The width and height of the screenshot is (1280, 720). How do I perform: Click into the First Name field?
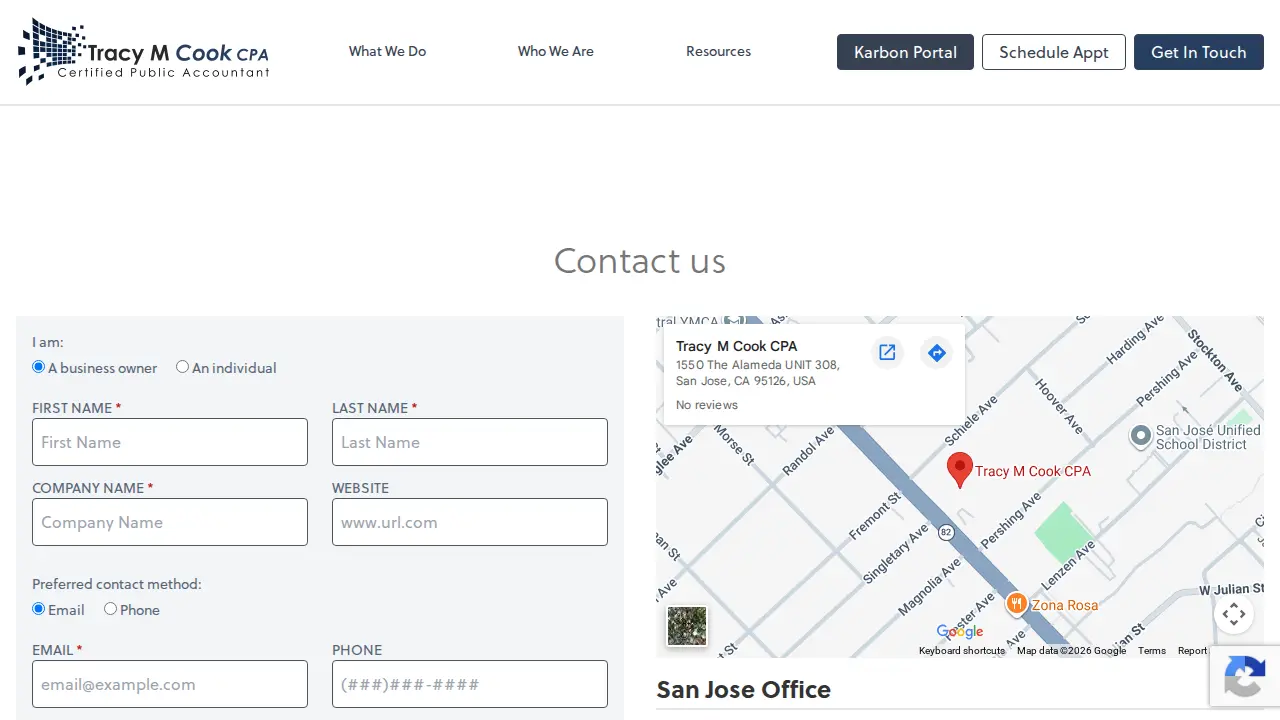pyautogui.click(x=170, y=442)
